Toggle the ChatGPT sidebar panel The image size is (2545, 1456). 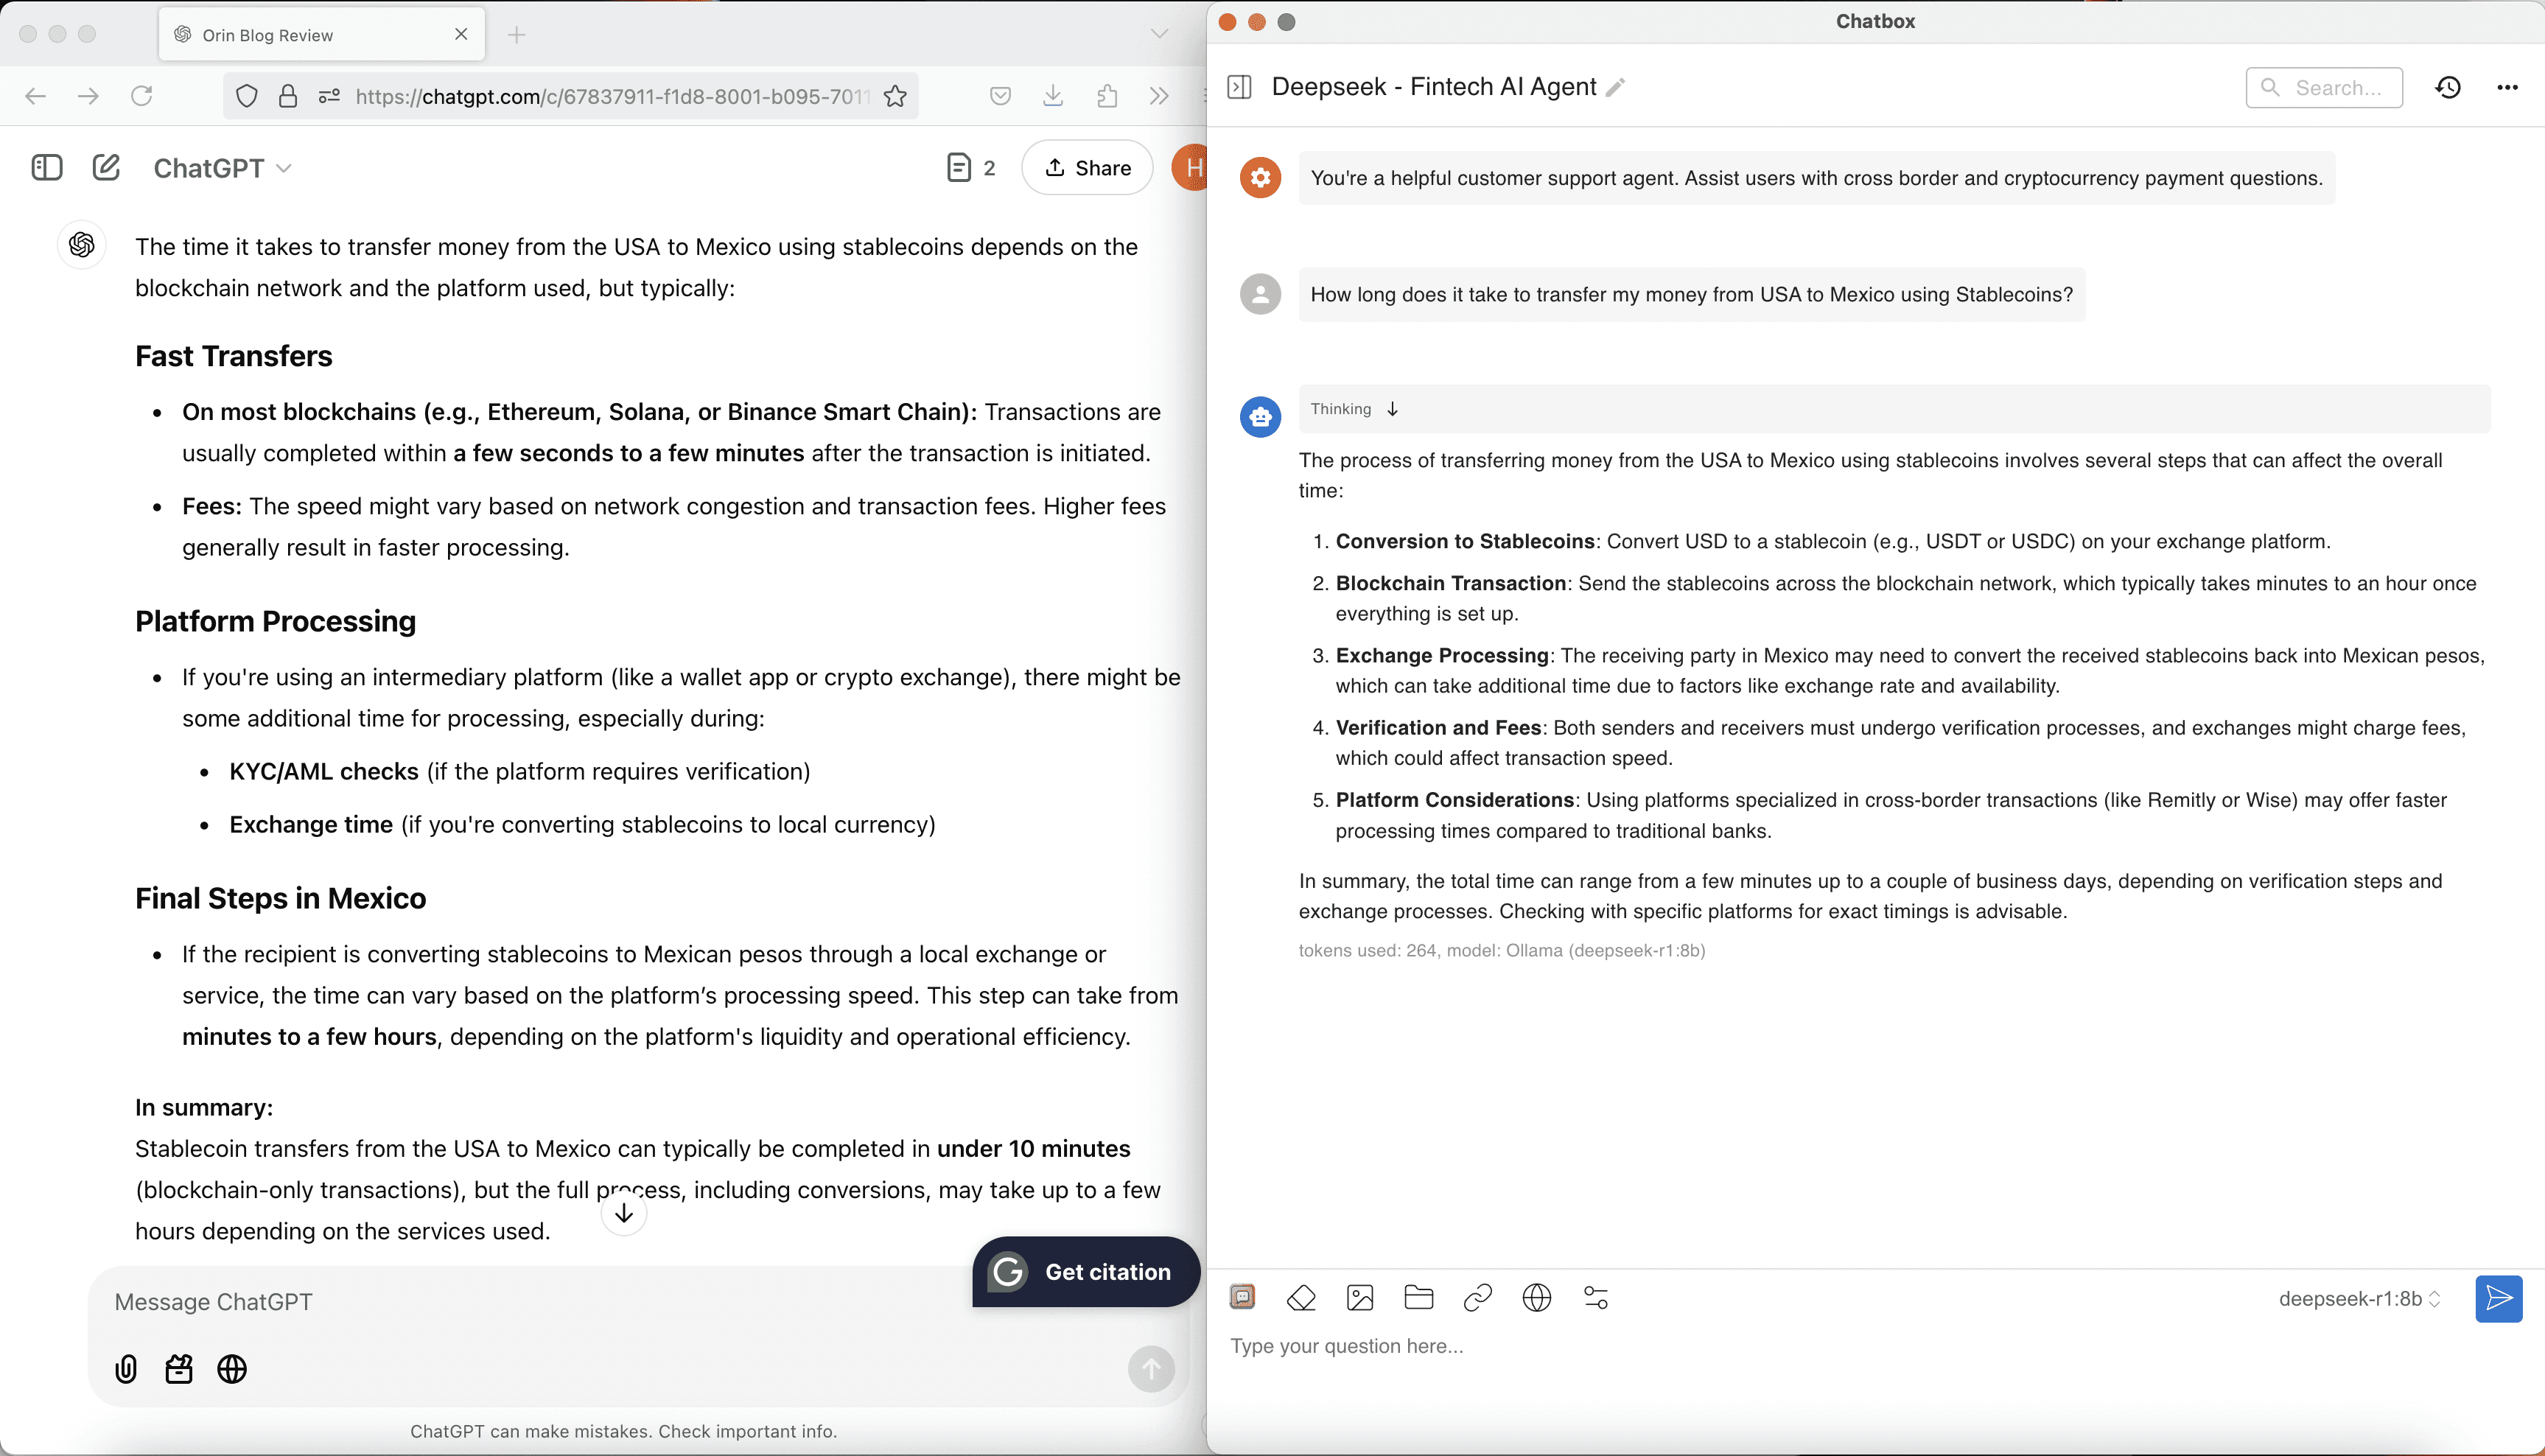point(47,167)
